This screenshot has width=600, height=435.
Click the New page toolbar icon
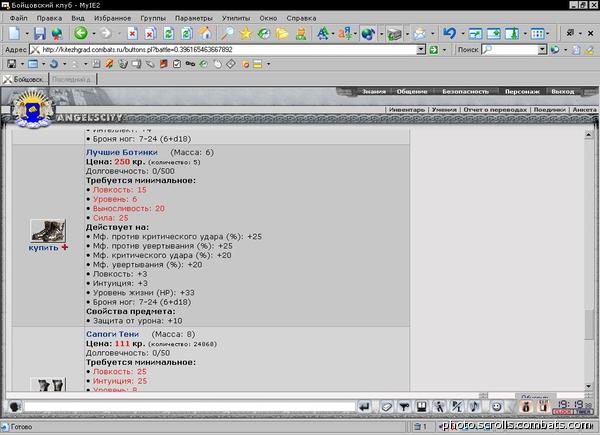point(14,34)
